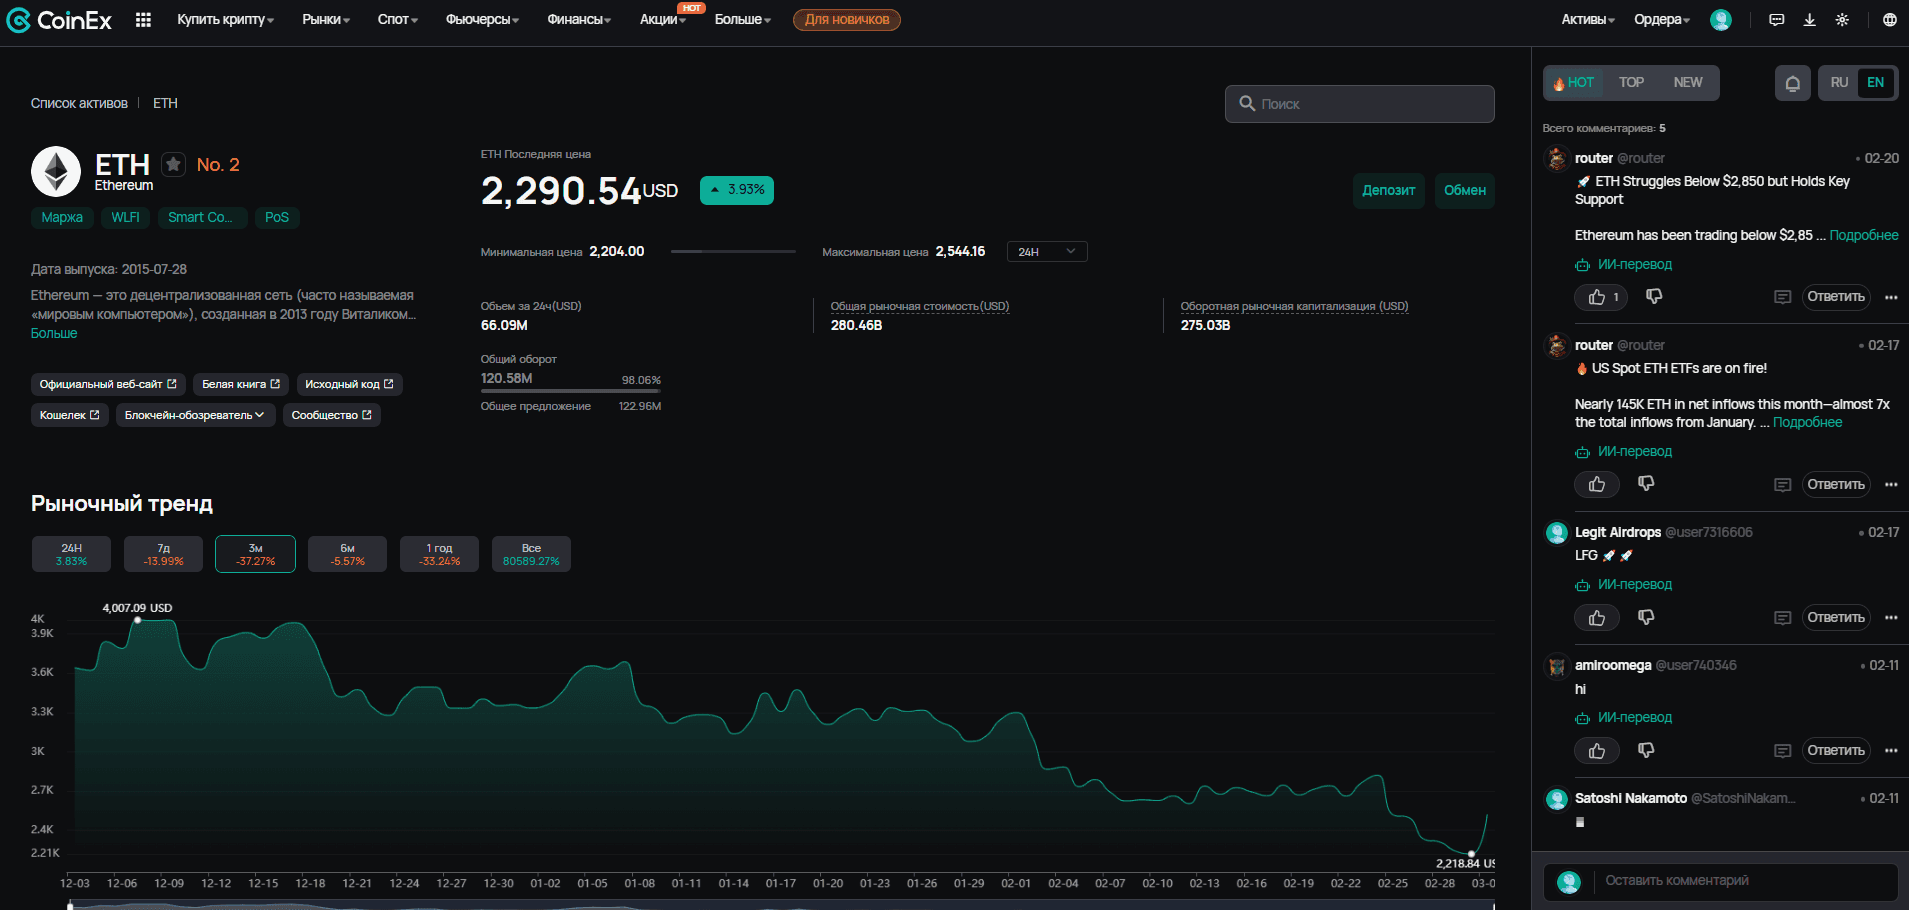Toggle the light/dark theme sun icon
The width and height of the screenshot is (1909, 910).
[x=1842, y=20]
